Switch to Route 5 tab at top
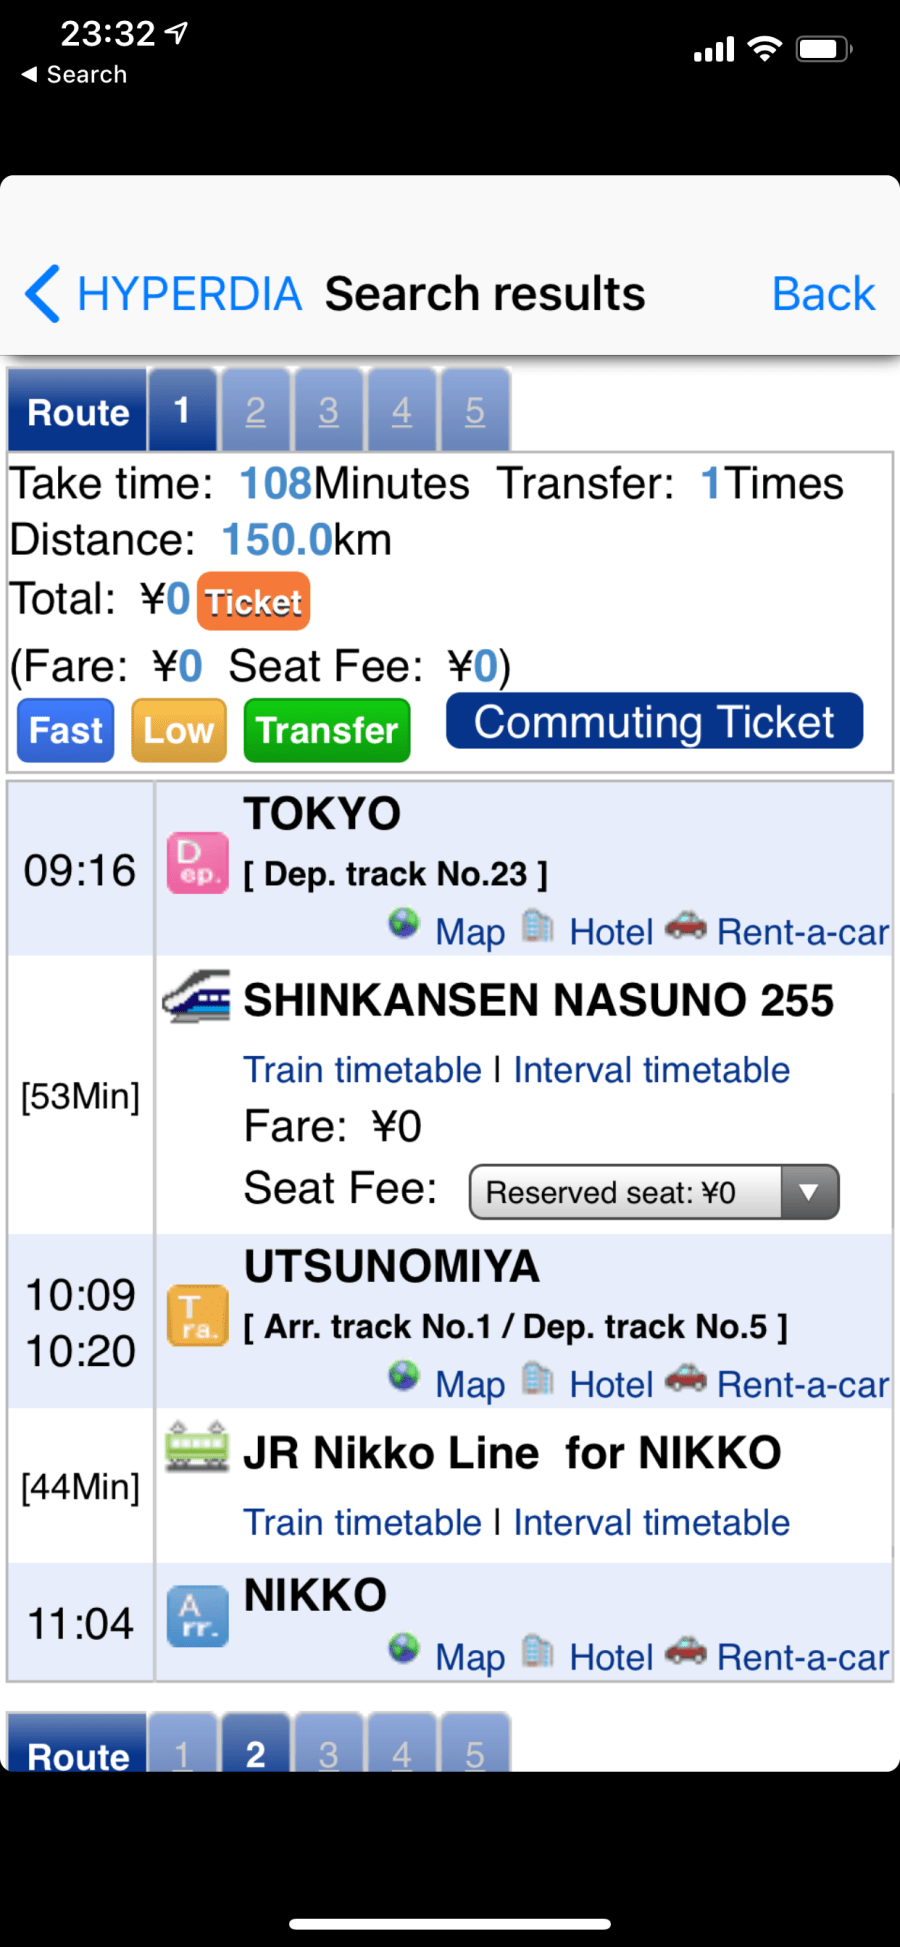The image size is (900, 1947). coord(475,411)
